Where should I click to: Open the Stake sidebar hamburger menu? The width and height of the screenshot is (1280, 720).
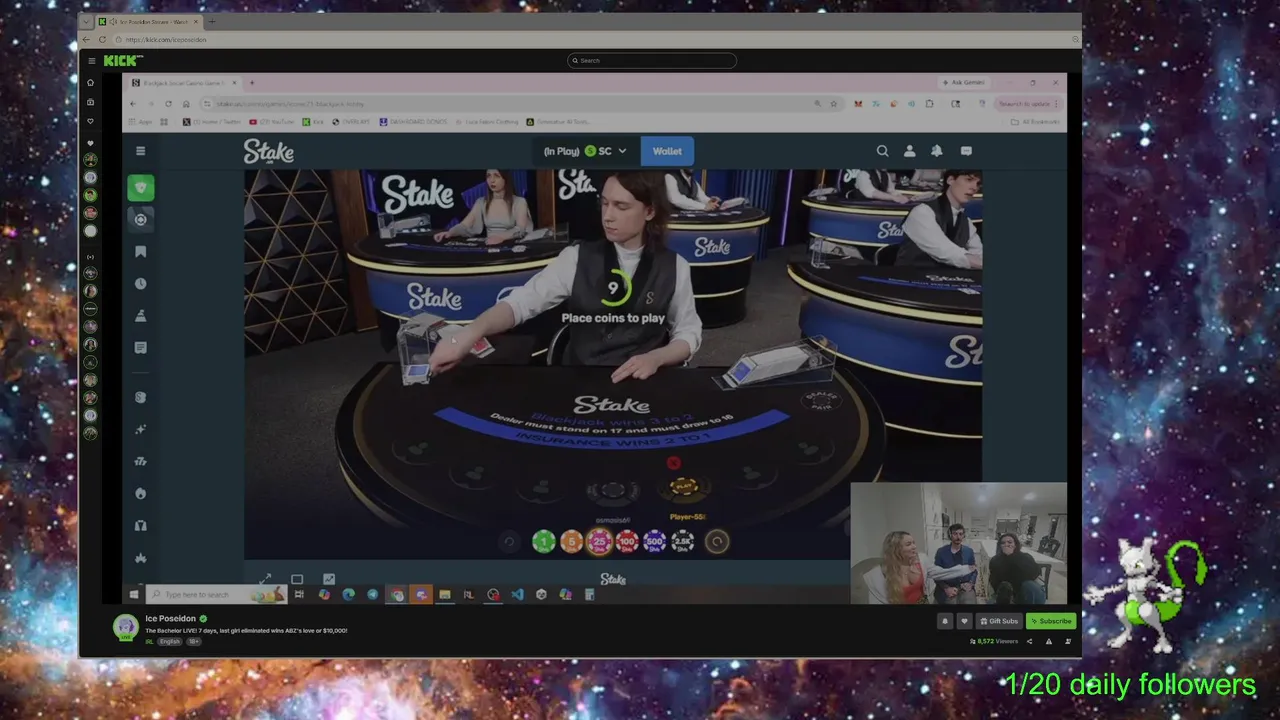(x=140, y=151)
